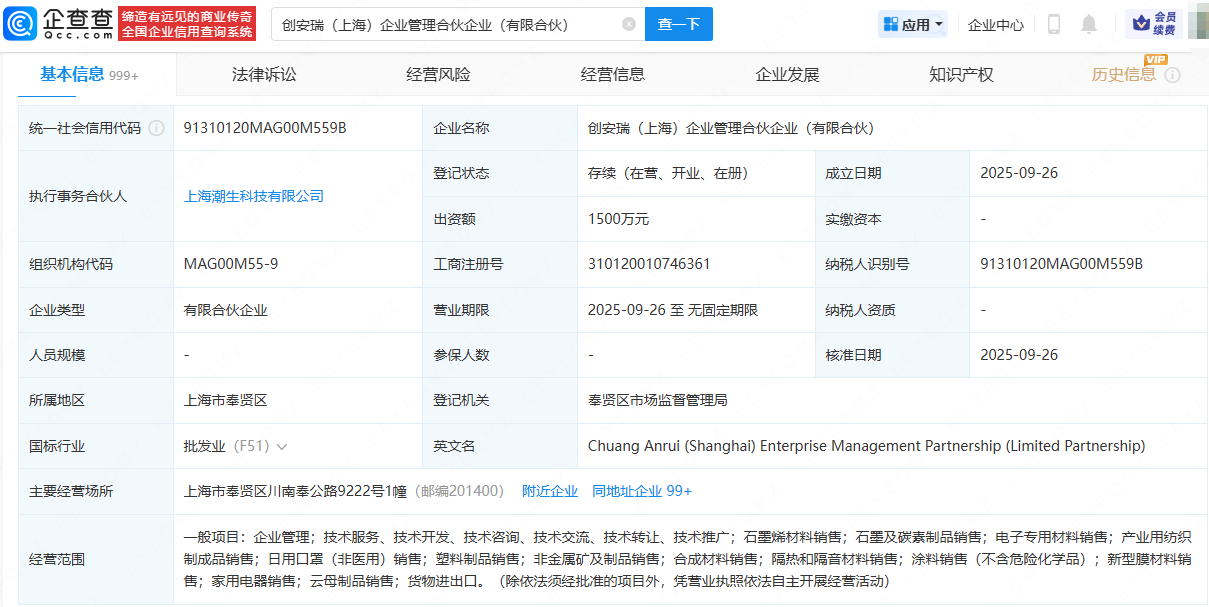Click the info icon beside 统一社会信用代码
This screenshot has width=1209, height=607.
pos(156,129)
